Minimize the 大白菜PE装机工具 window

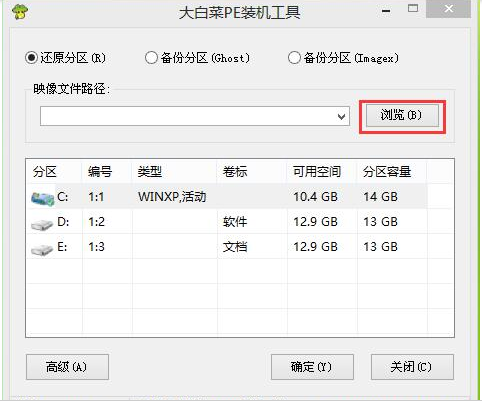coord(386,11)
